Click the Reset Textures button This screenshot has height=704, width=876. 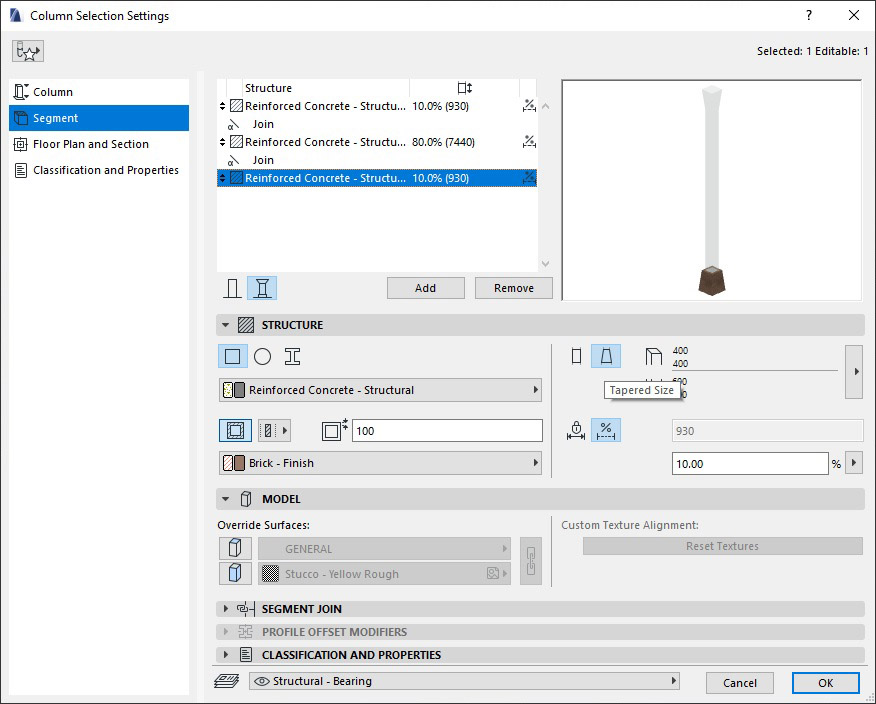(x=722, y=546)
